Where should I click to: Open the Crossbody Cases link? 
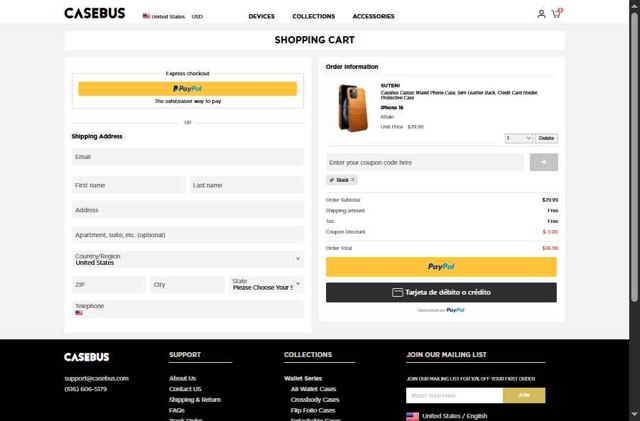pos(315,399)
